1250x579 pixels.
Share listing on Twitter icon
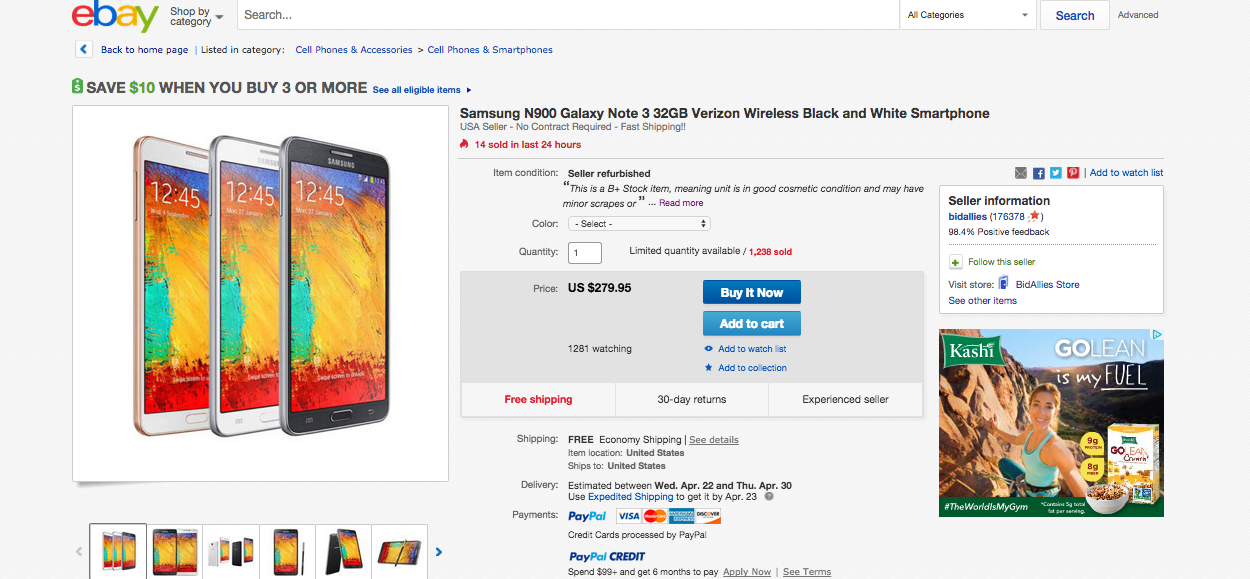[x=1055, y=173]
